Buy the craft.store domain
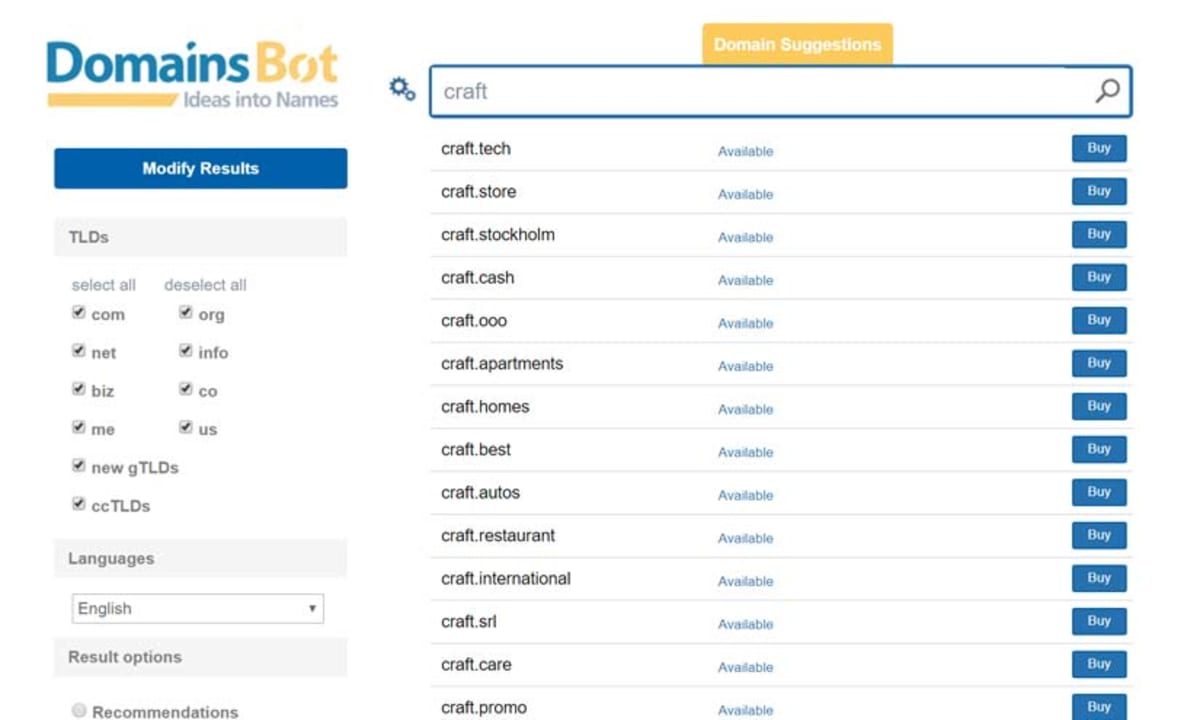The height and width of the screenshot is (720, 1200). click(1099, 191)
